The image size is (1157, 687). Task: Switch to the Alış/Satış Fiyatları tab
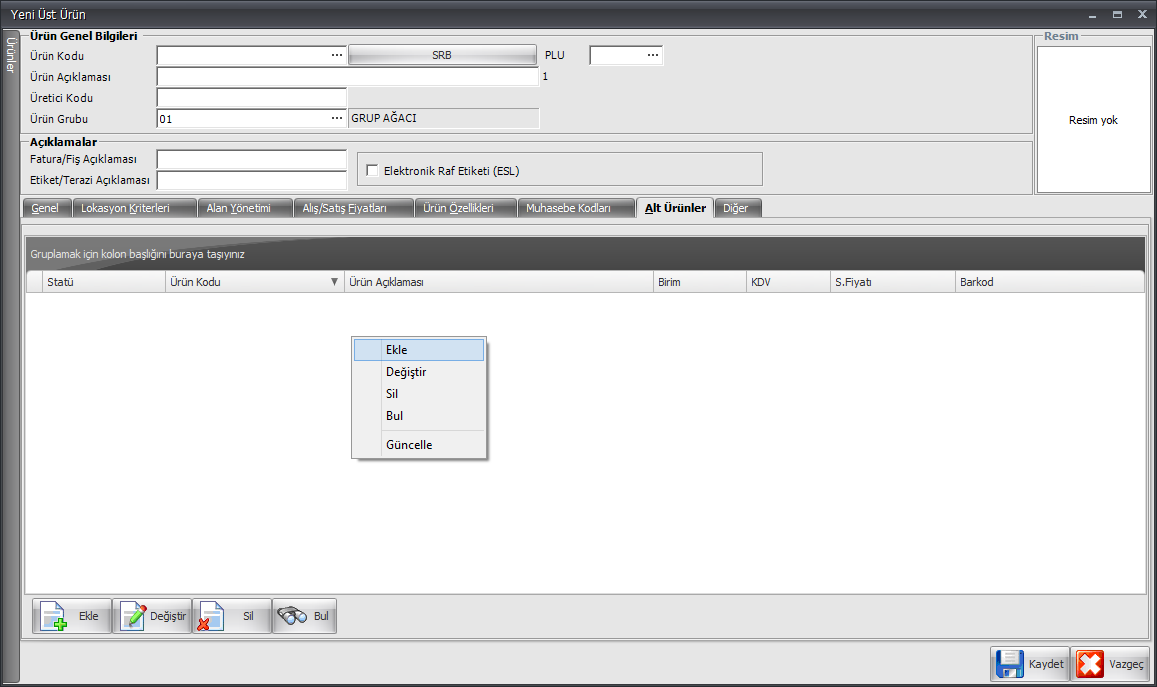click(344, 208)
